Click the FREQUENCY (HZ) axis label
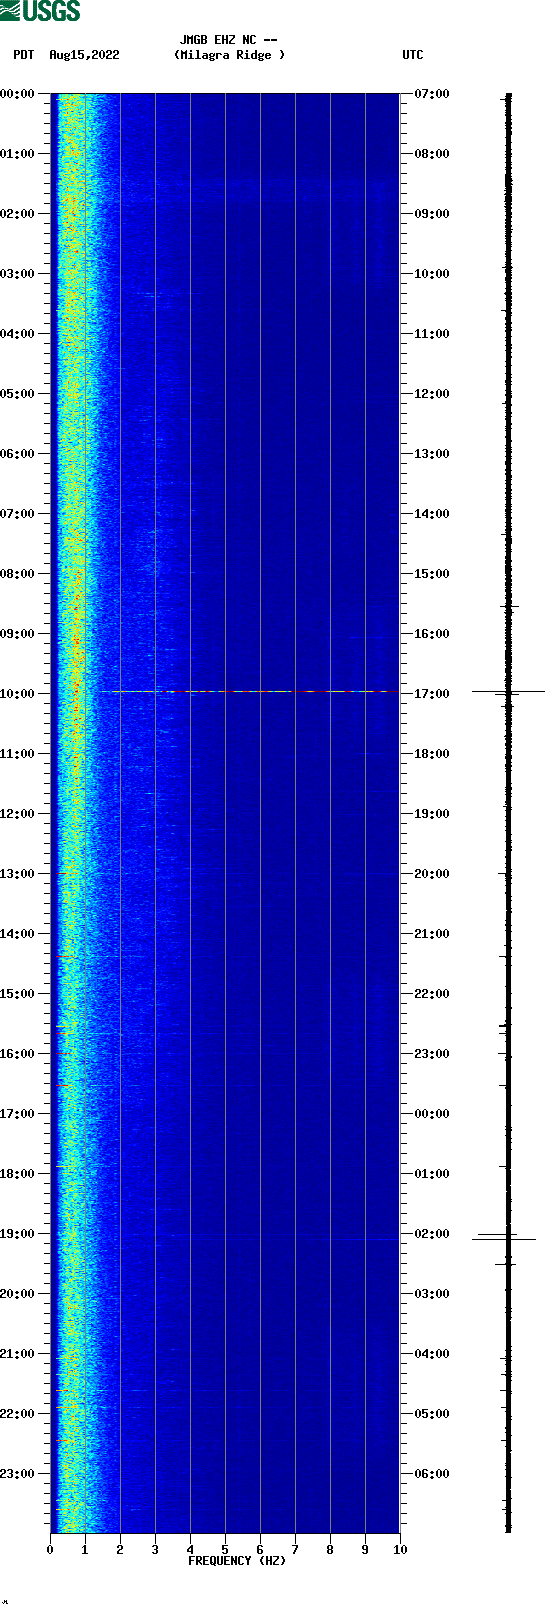This screenshot has height=1613, width=552. click(x=237, y=1561)
